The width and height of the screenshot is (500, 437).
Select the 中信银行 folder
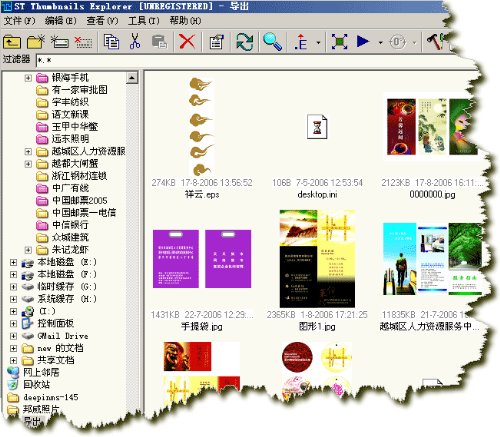(x=70, y=225)
